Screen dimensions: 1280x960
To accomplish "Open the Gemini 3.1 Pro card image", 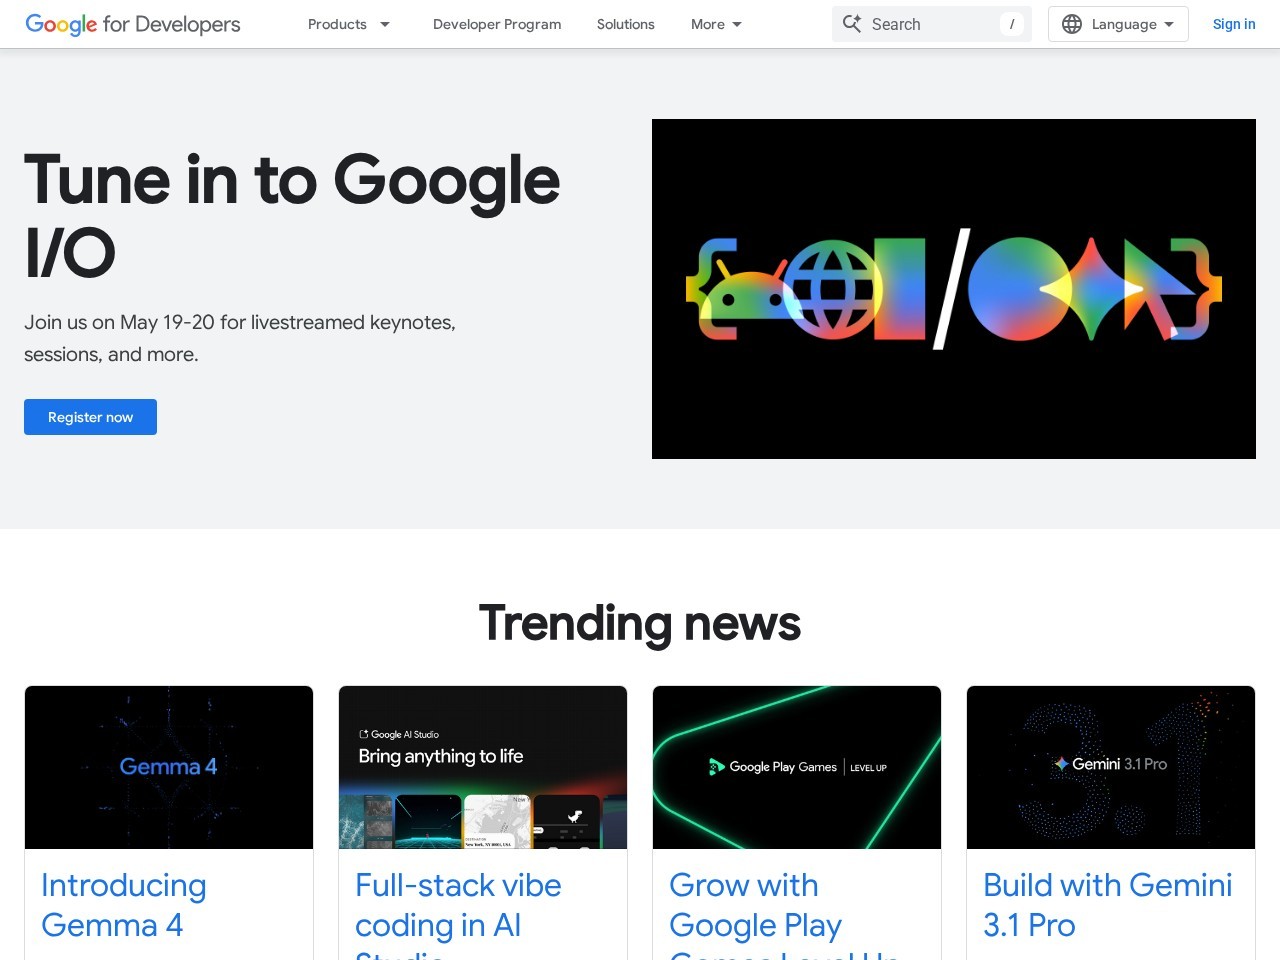I will (1111, 767).
